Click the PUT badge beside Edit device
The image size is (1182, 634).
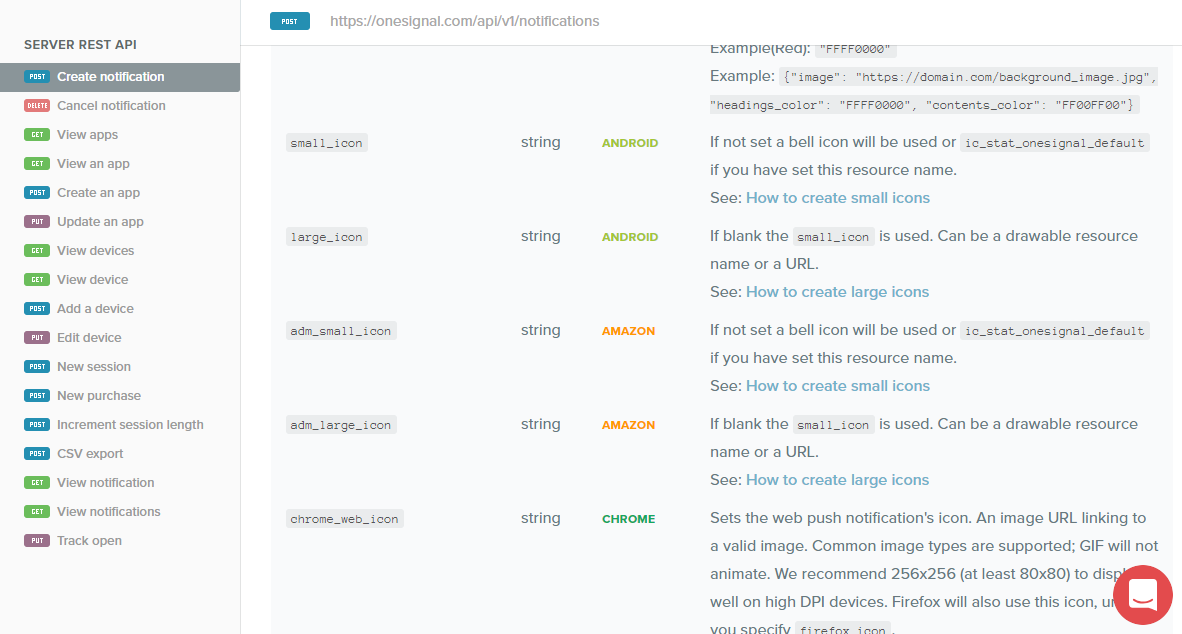click(35, 337)
